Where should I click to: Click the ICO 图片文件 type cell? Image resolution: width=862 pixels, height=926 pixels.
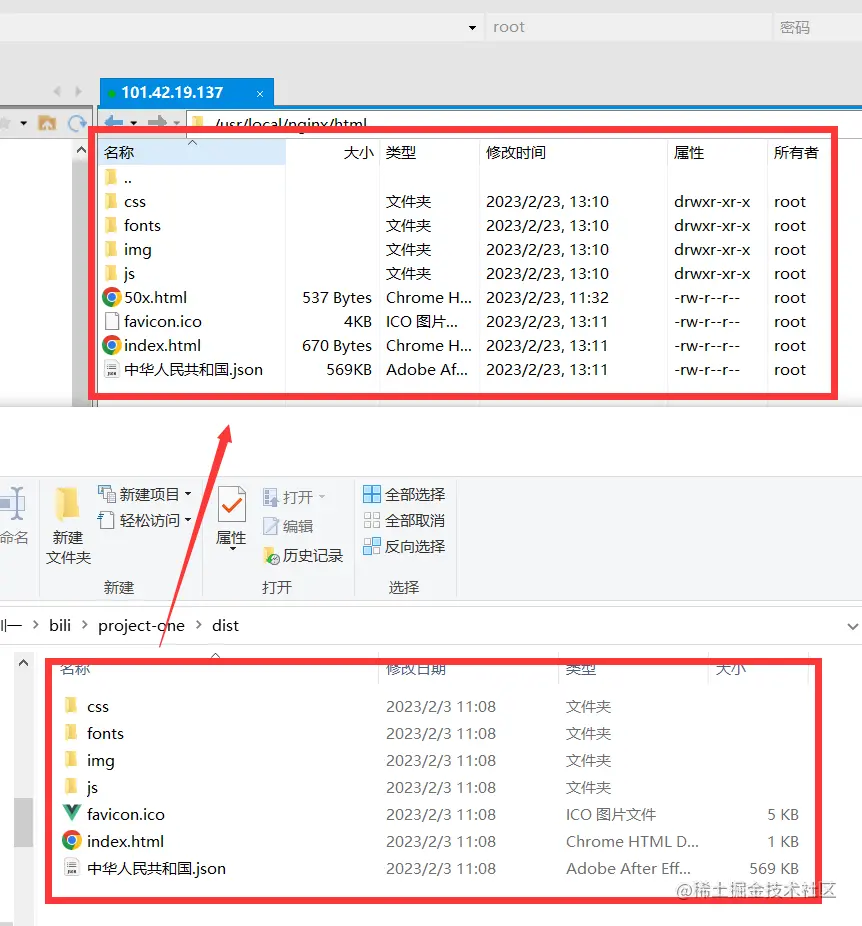coord(610,814)
